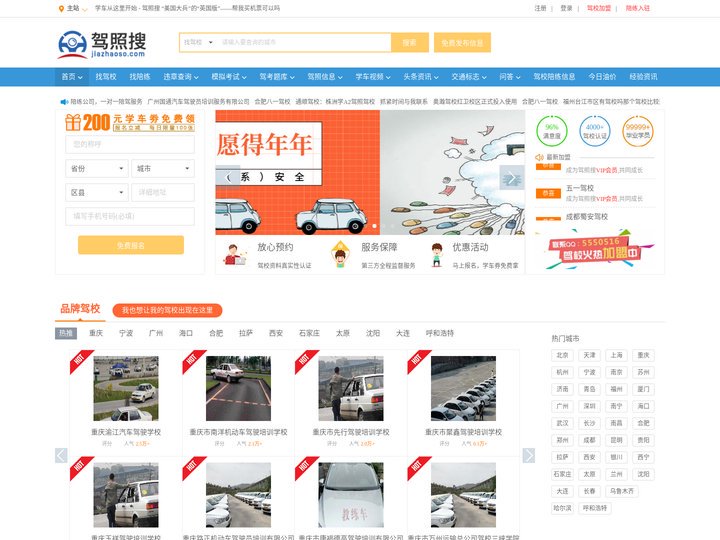Open 重庆市先行驾驶培训学校 thumbnail photo
The height and width of the screenshot is (540, 720).
(x=351, y=388)
